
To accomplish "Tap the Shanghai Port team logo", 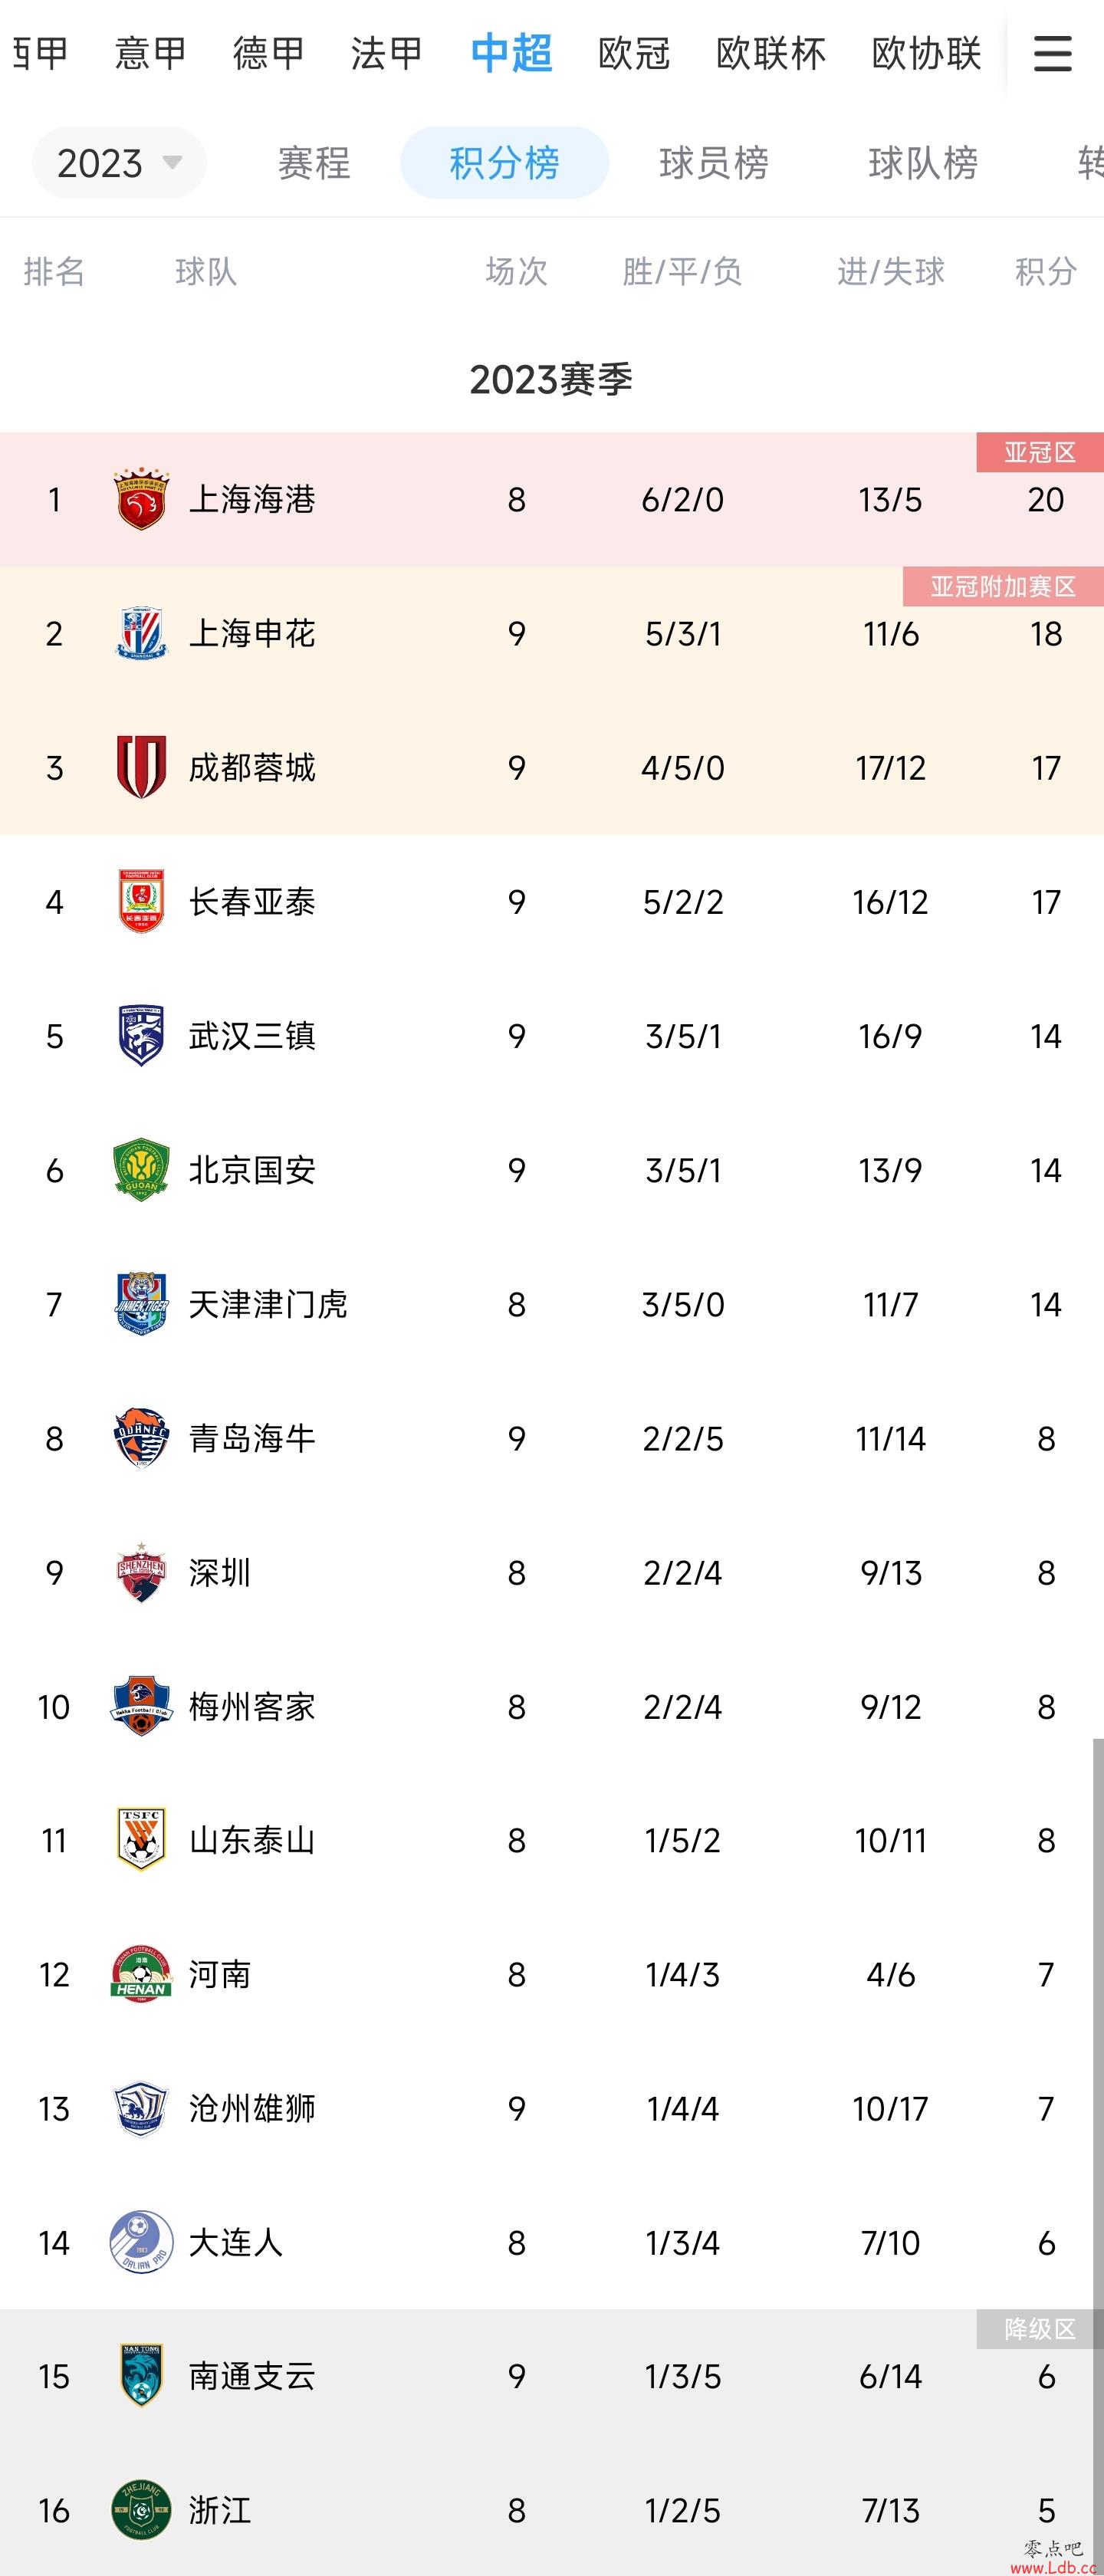I will tap(141, 498).
